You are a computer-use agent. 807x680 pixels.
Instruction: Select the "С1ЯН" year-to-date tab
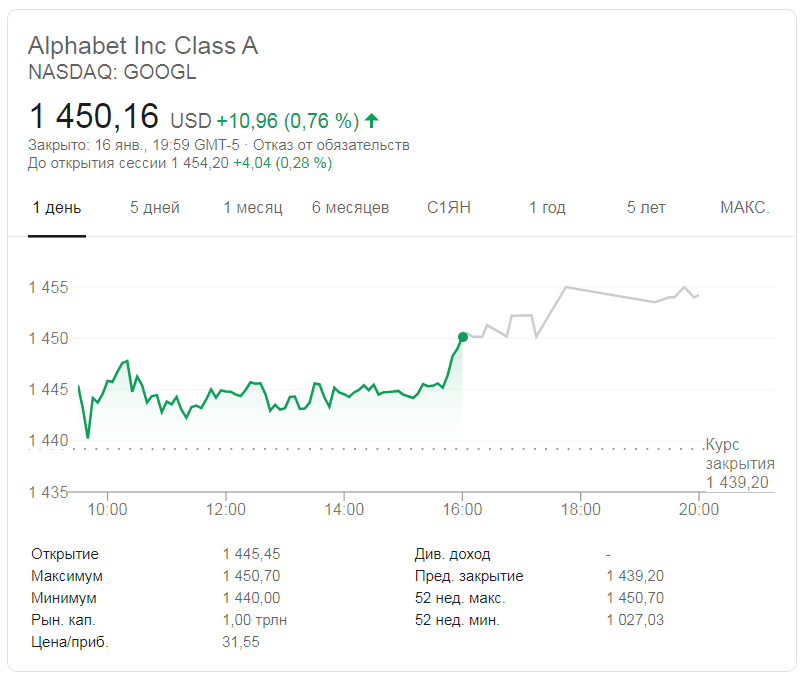pos(449,208)
